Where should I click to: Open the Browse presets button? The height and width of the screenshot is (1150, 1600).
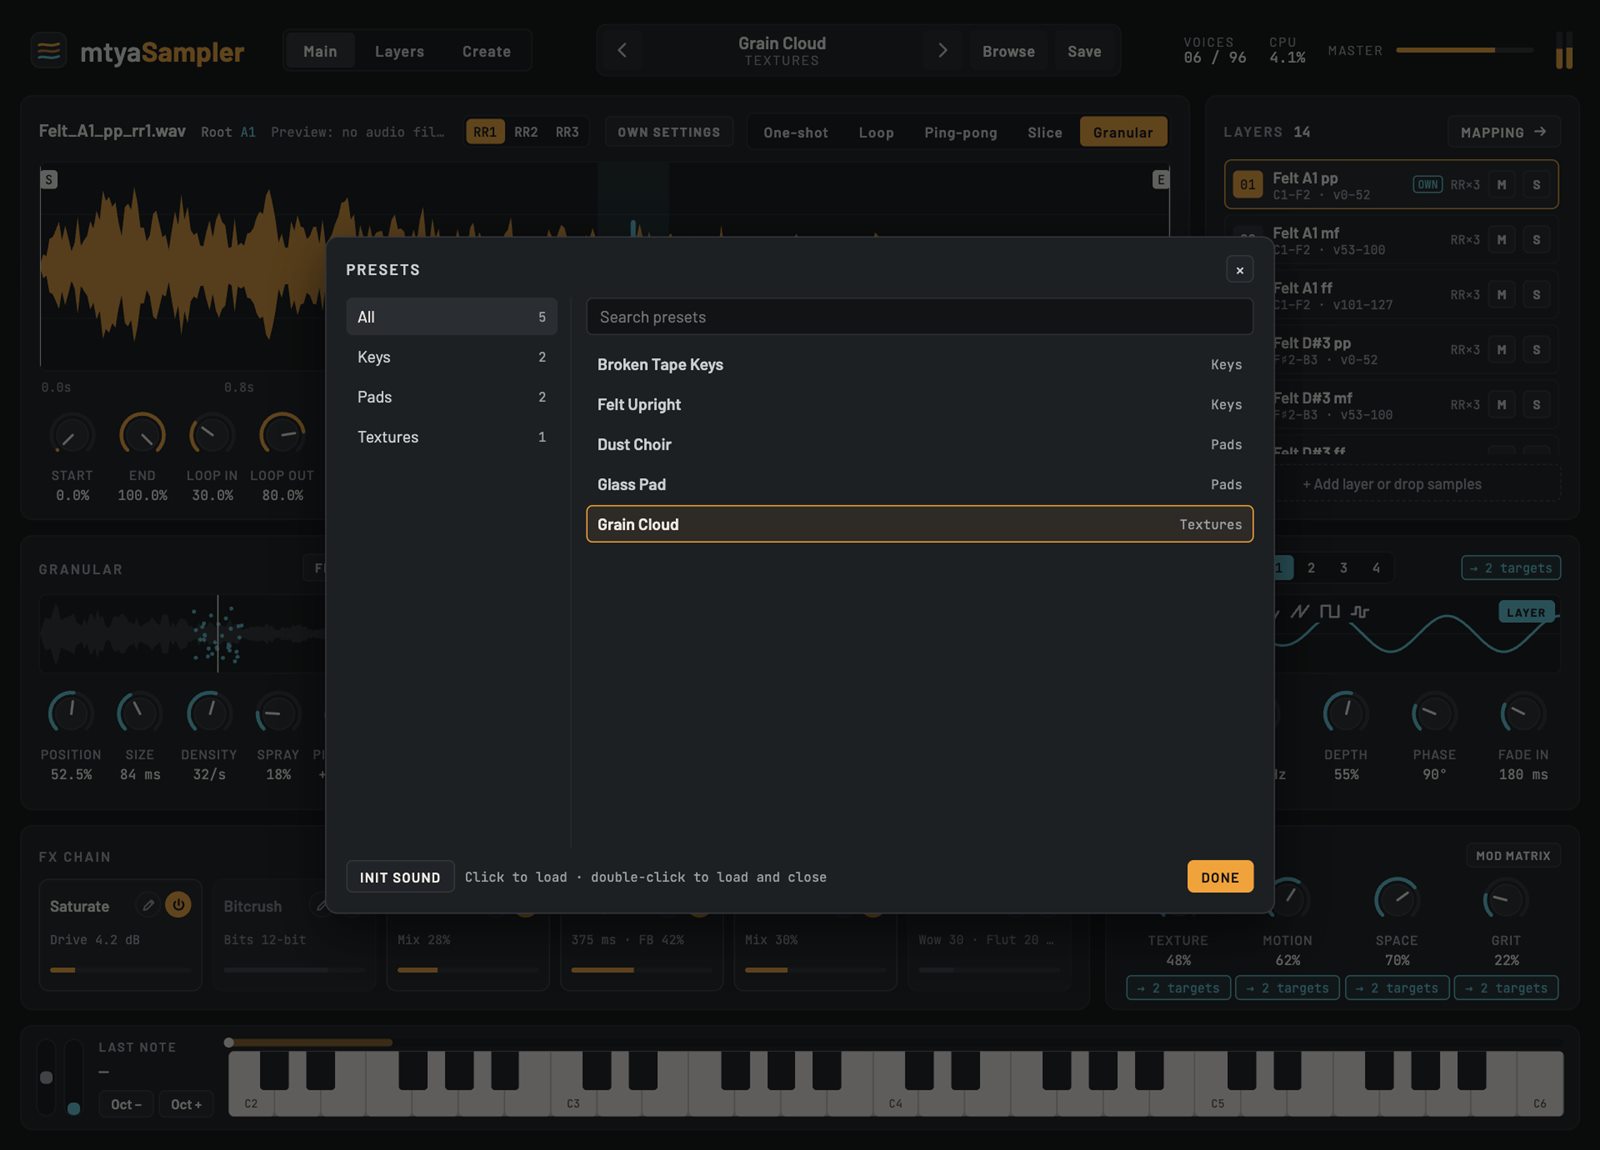1008,51
